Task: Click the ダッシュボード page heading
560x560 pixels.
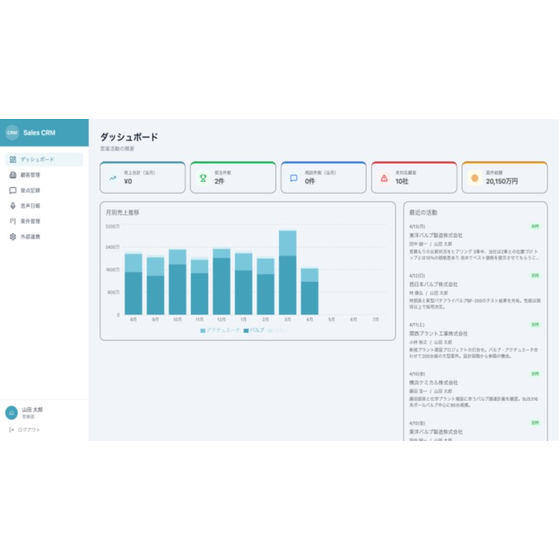Action: pos(129,137)
